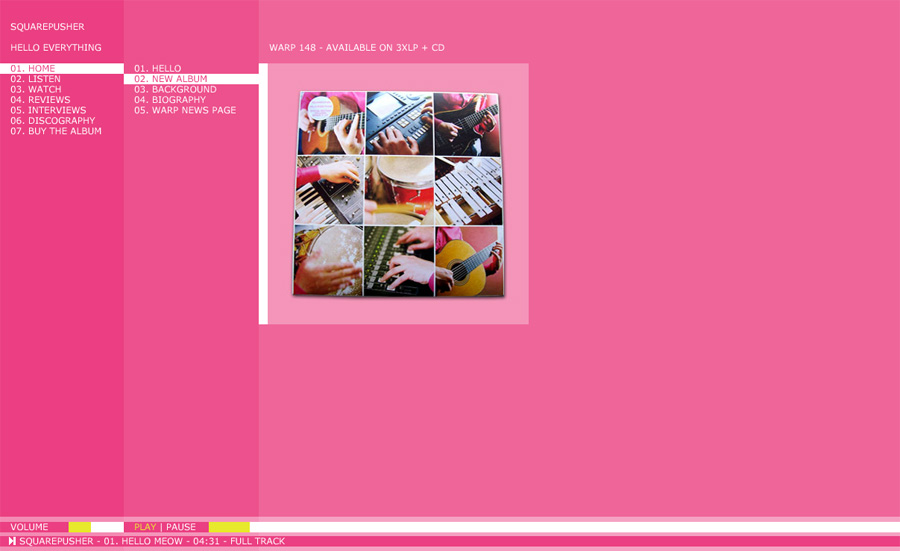The image size is (900, 551).
Task: Open 03. BACKGROUND submenu page
Action: (x=175, y=89)
